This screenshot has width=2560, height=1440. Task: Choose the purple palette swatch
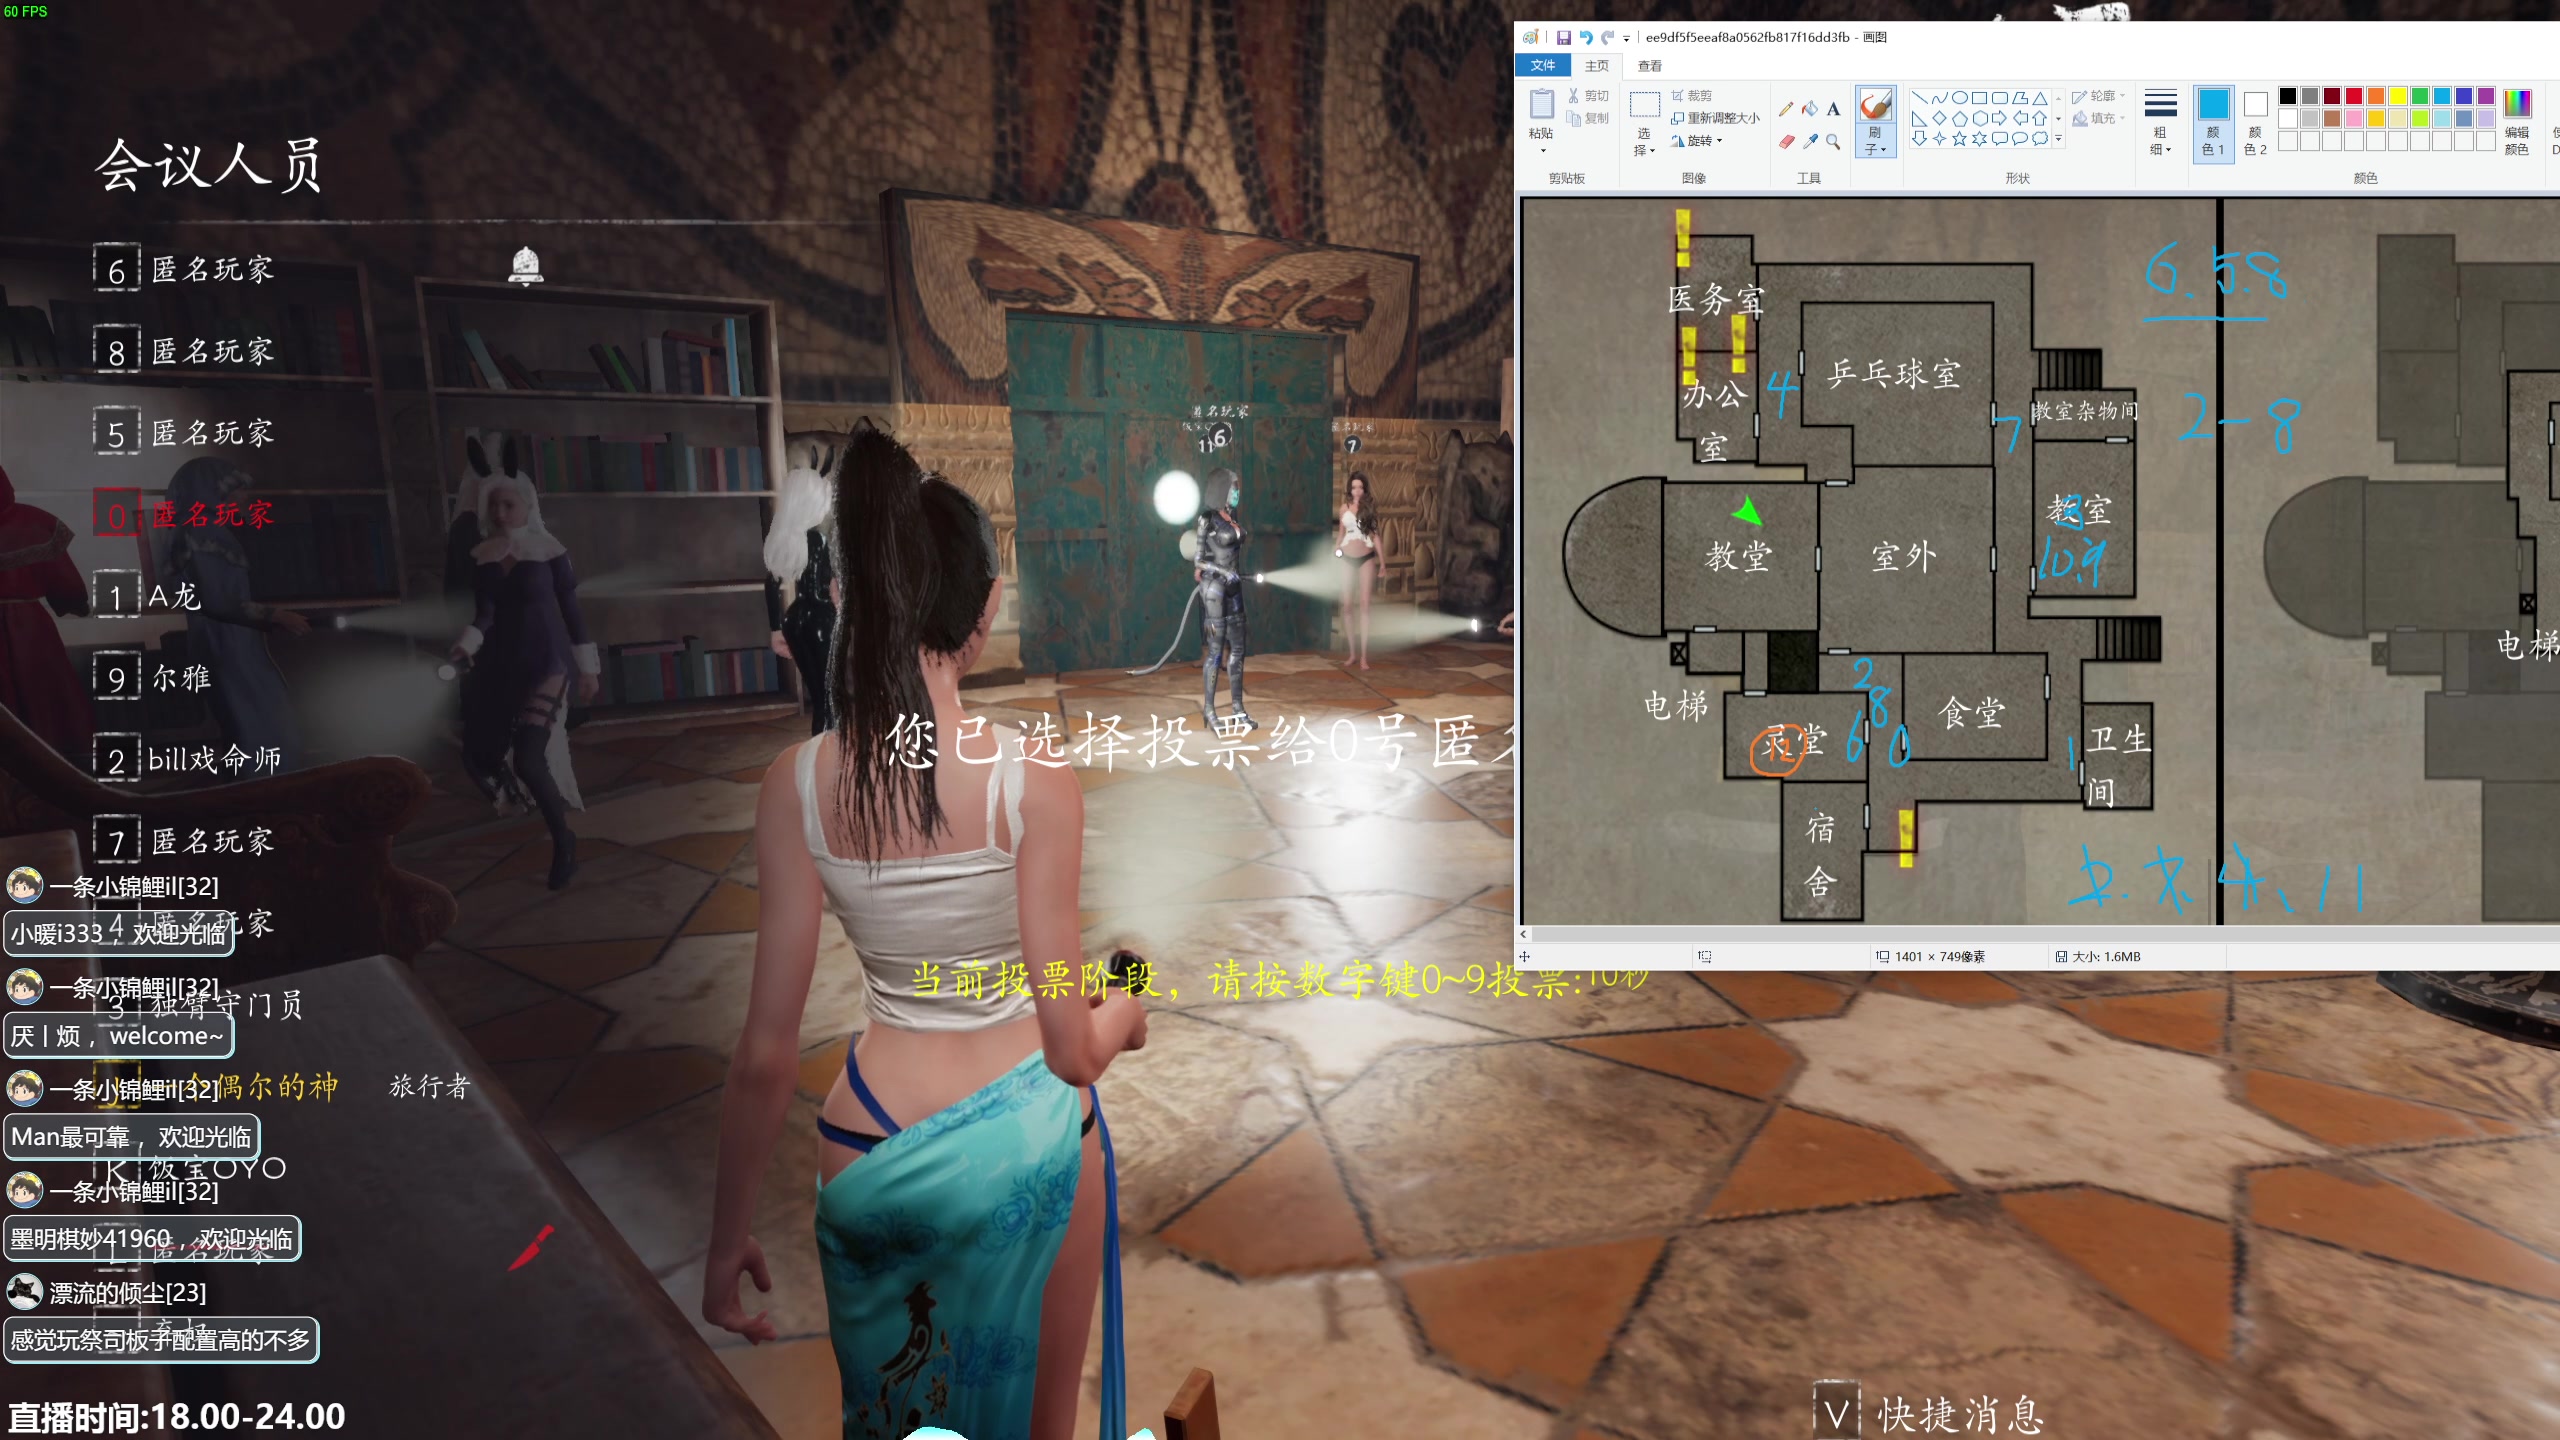pos(2485,96)
